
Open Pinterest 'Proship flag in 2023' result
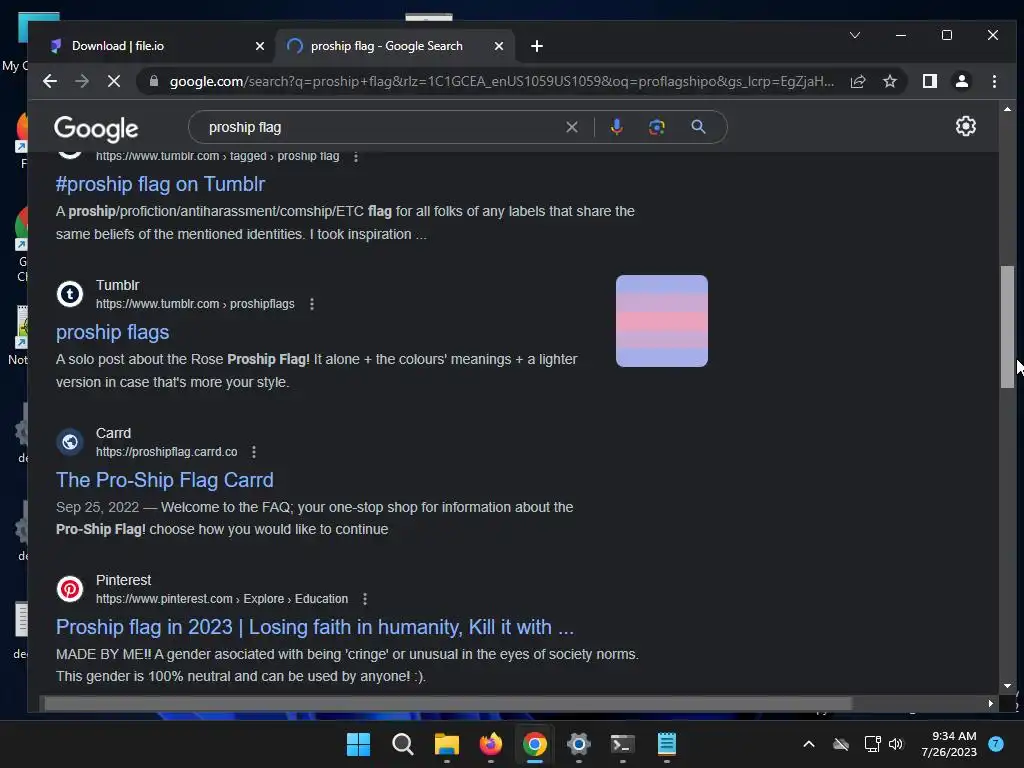tap(315, 627)
